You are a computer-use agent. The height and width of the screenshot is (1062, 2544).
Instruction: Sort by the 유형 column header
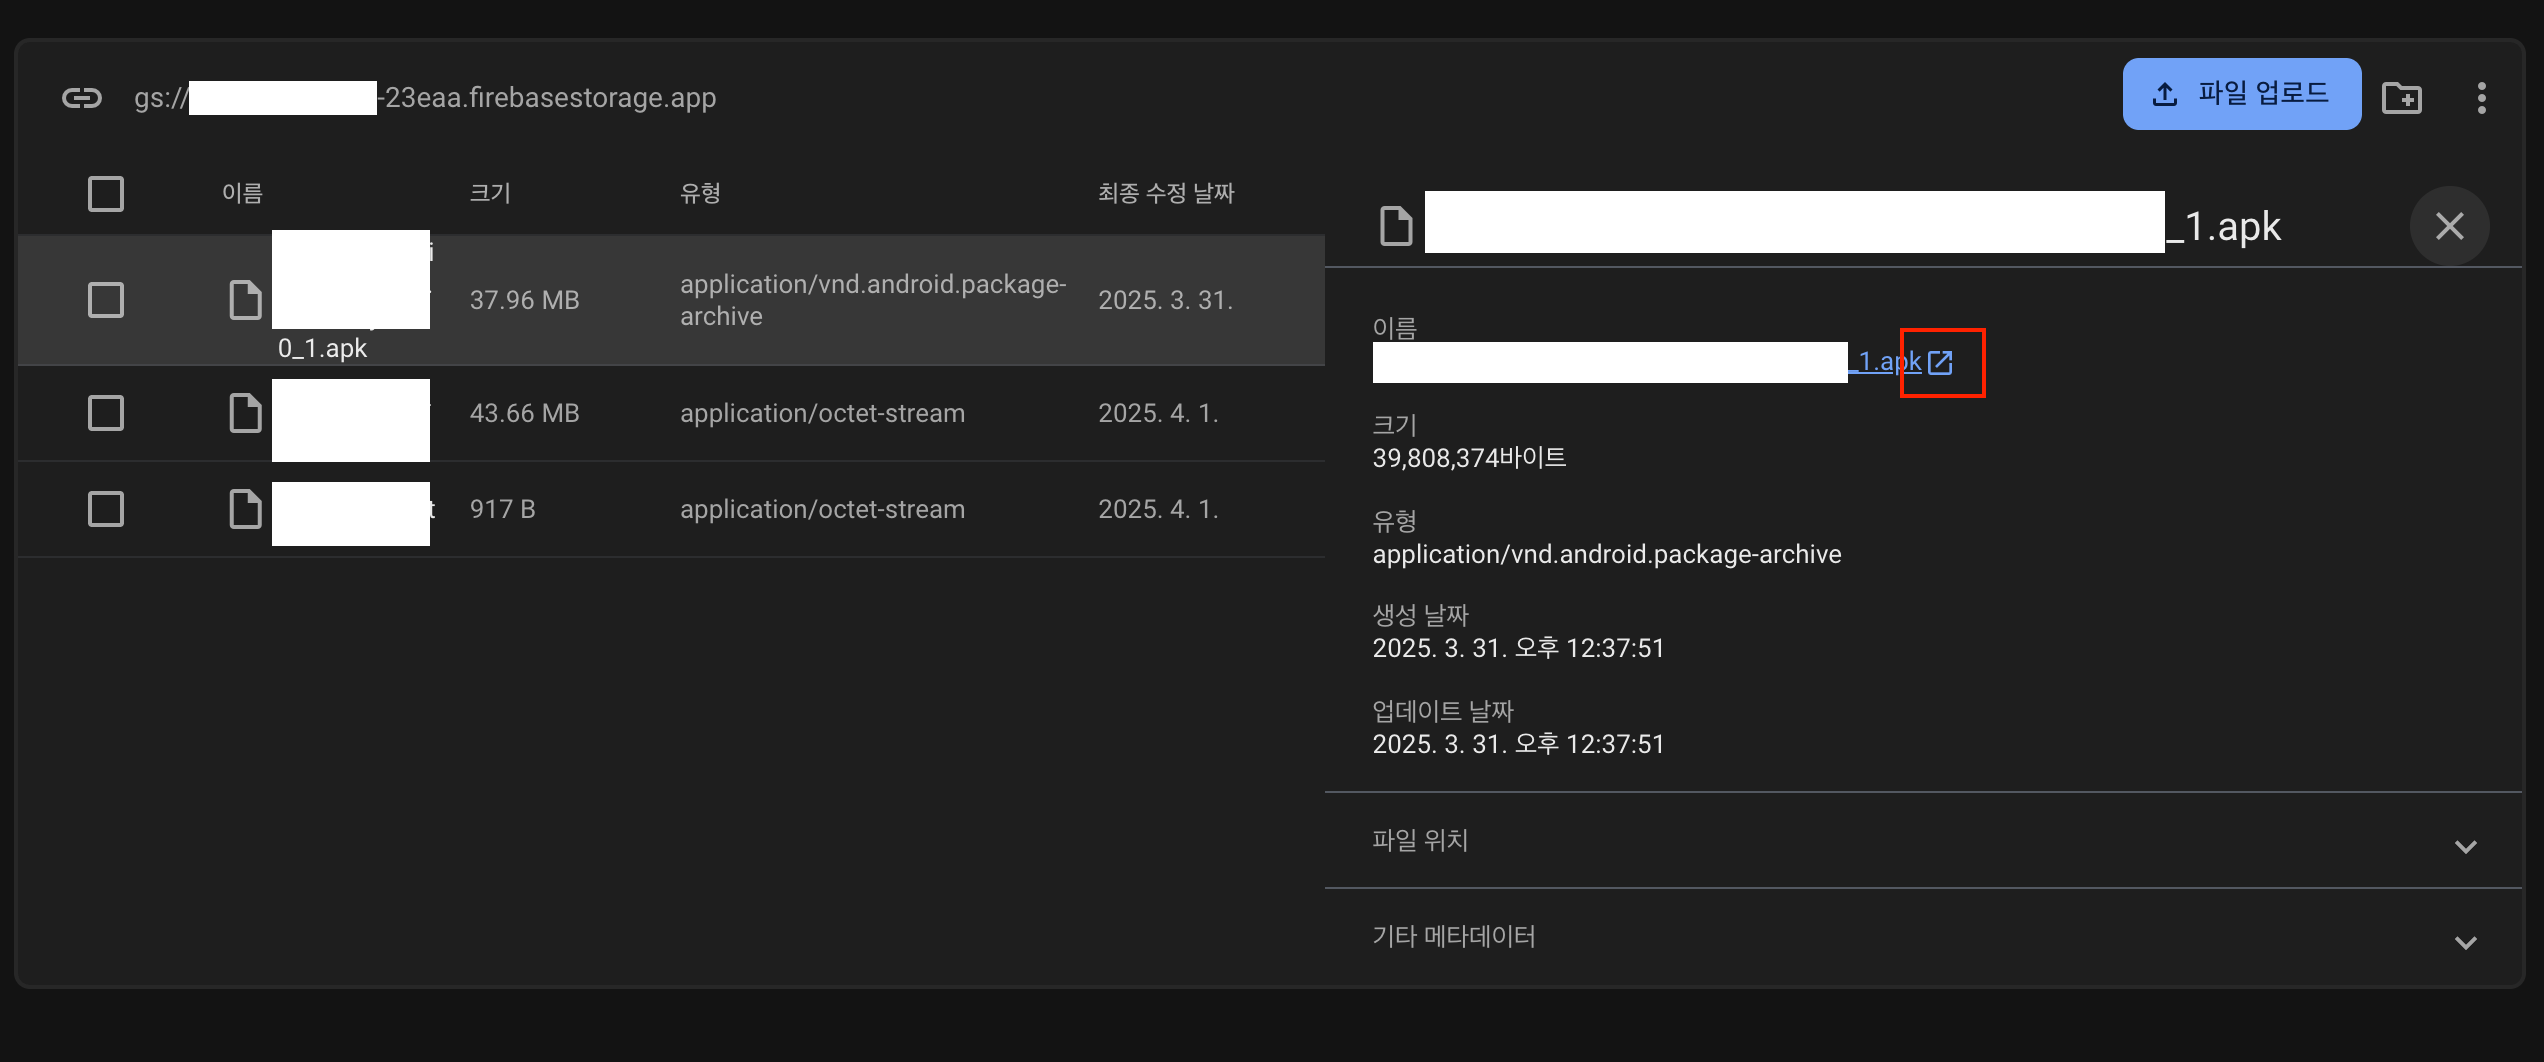(700, 193)
